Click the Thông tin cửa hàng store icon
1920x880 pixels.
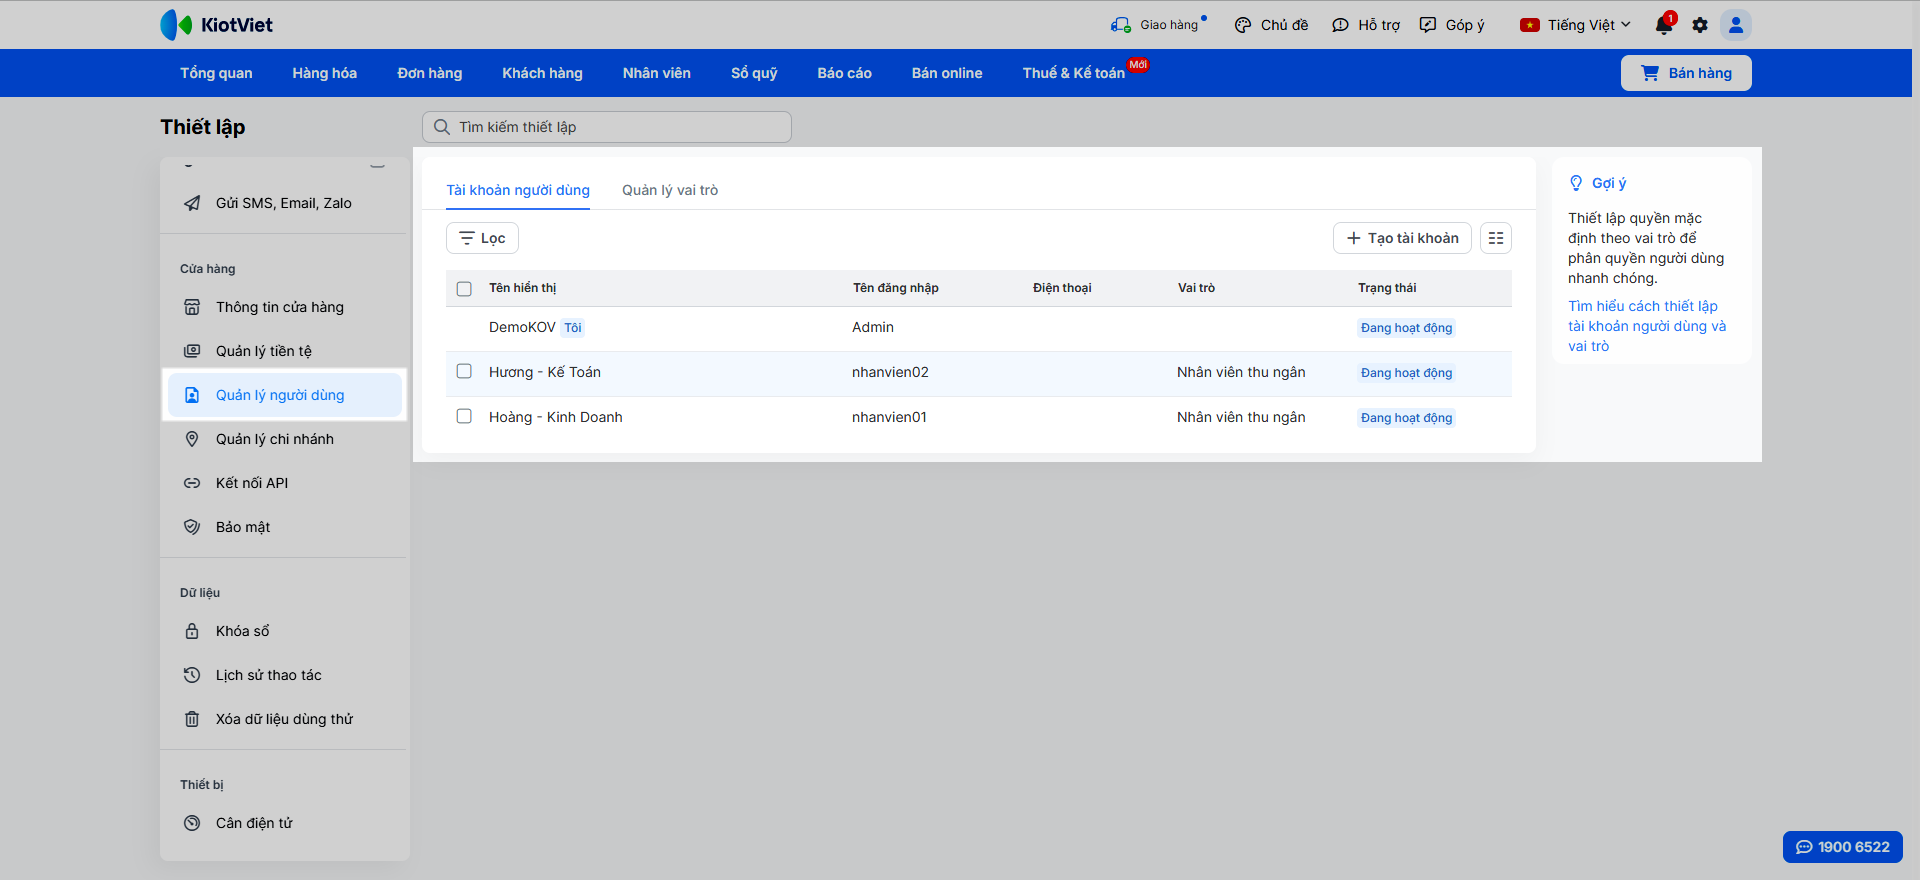[x=192, y=307]
